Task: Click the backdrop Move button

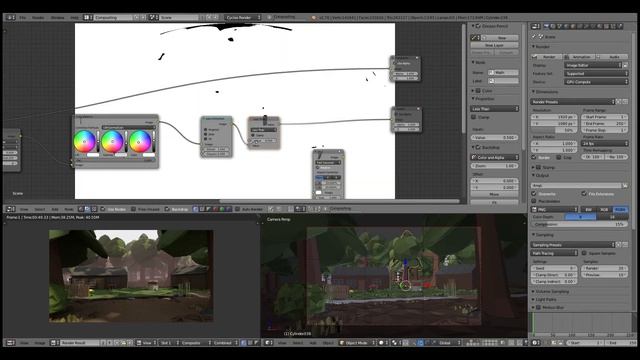Action: 494,195
